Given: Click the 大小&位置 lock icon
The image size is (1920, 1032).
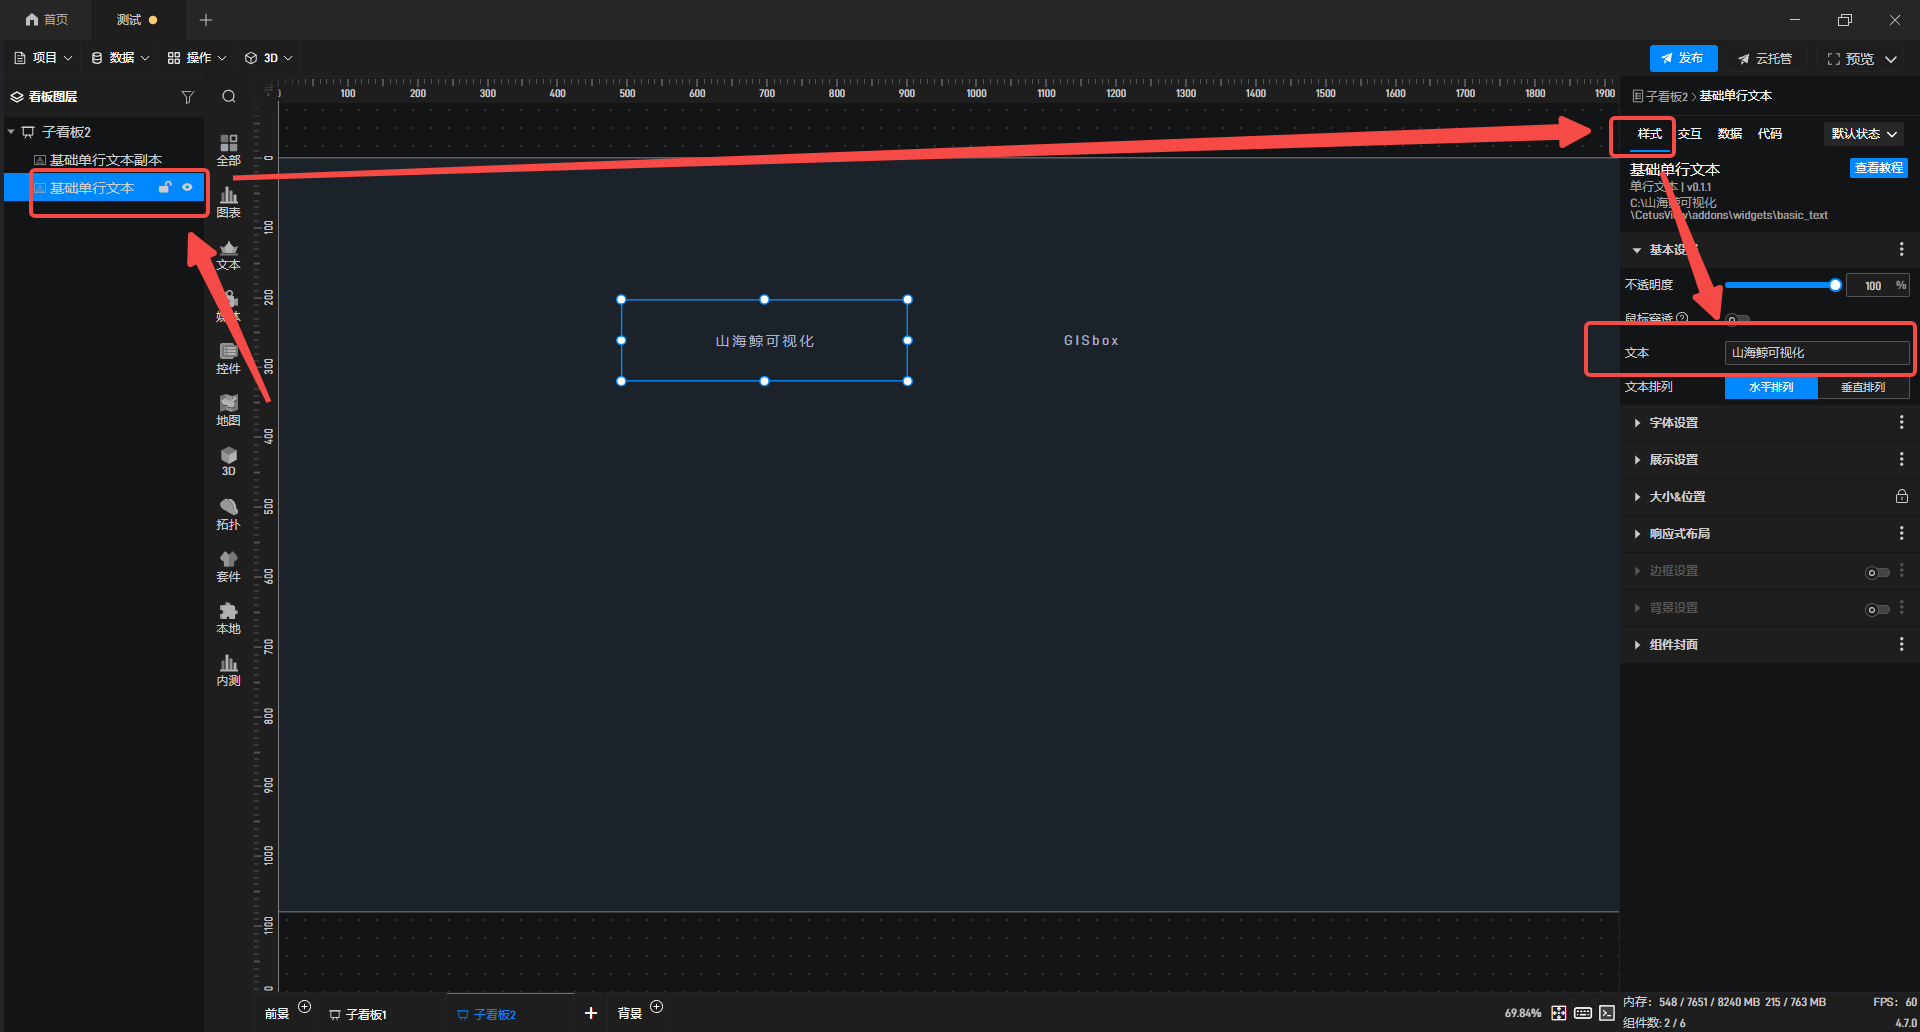Looking at the screenshot, I should point(1901,497).
